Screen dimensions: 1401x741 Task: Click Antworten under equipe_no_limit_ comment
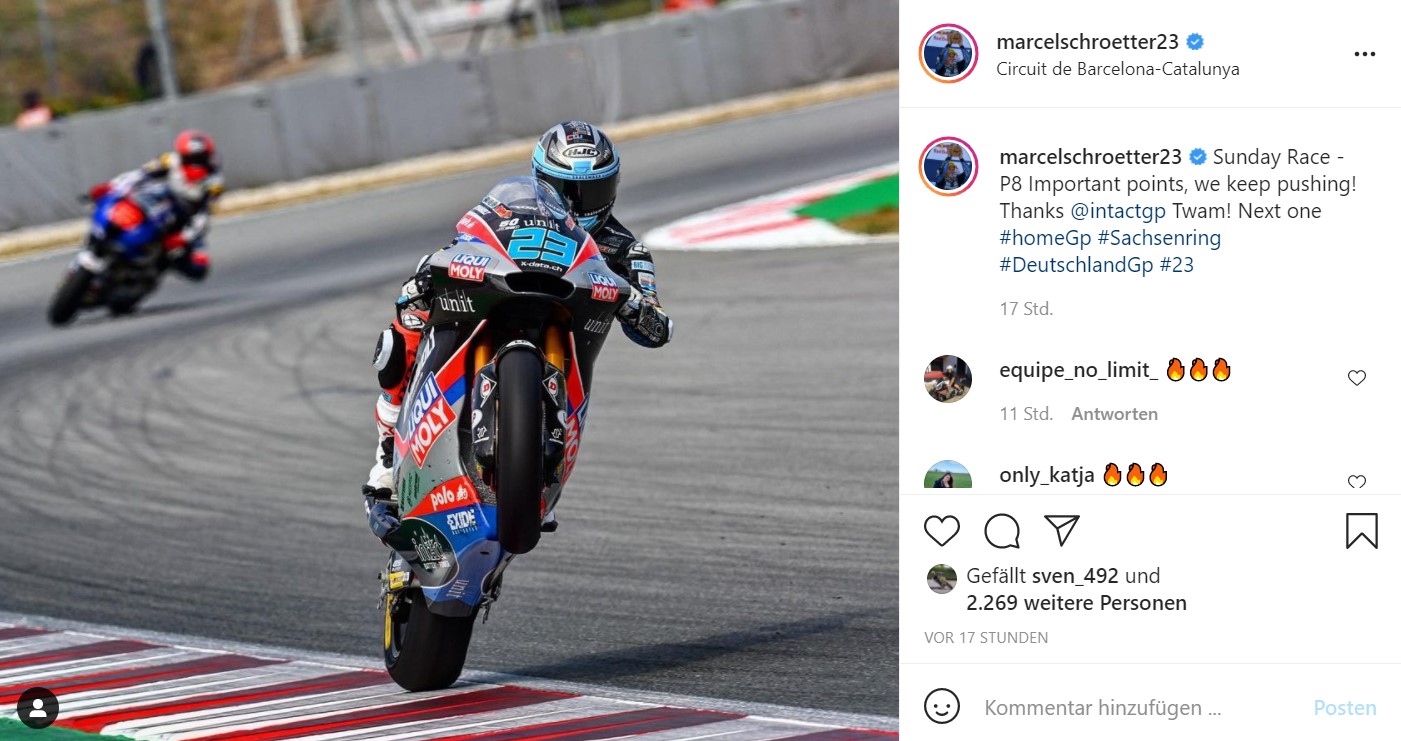pyautogui.click(x=1115, y=414)
